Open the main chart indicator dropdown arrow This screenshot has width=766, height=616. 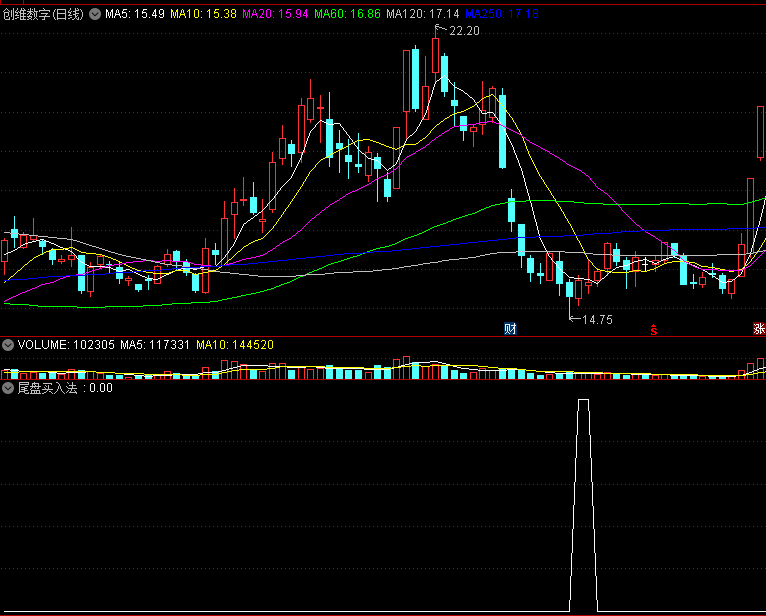[x=95, y=14]
